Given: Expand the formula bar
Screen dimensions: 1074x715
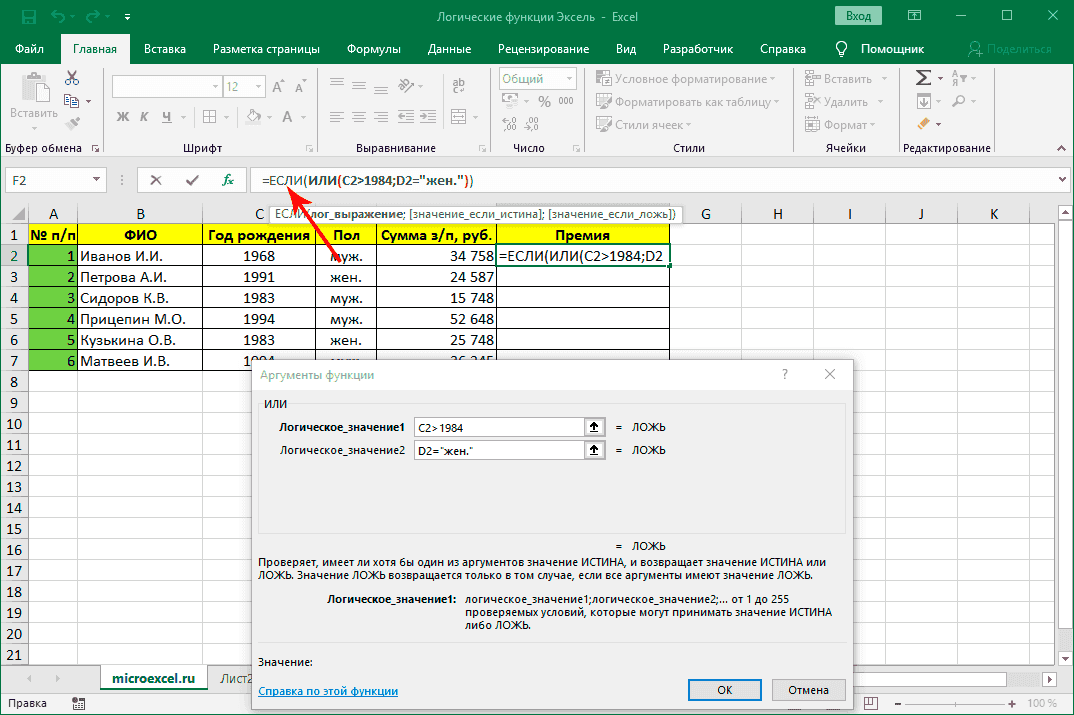Looking at the screenshot, I should click(x=1061, y=180).
